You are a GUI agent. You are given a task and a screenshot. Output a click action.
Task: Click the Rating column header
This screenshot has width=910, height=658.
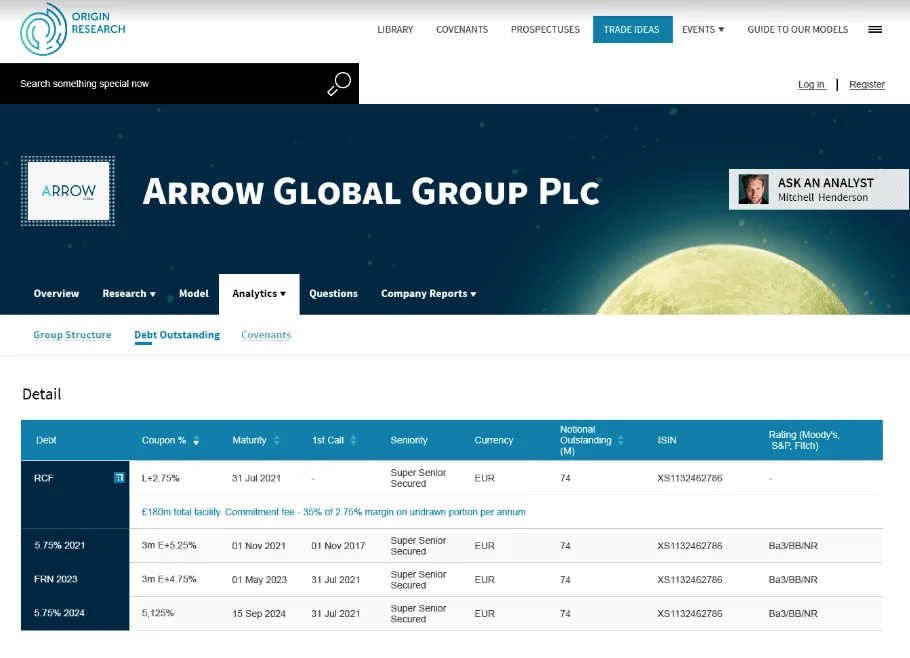point(804,440)
